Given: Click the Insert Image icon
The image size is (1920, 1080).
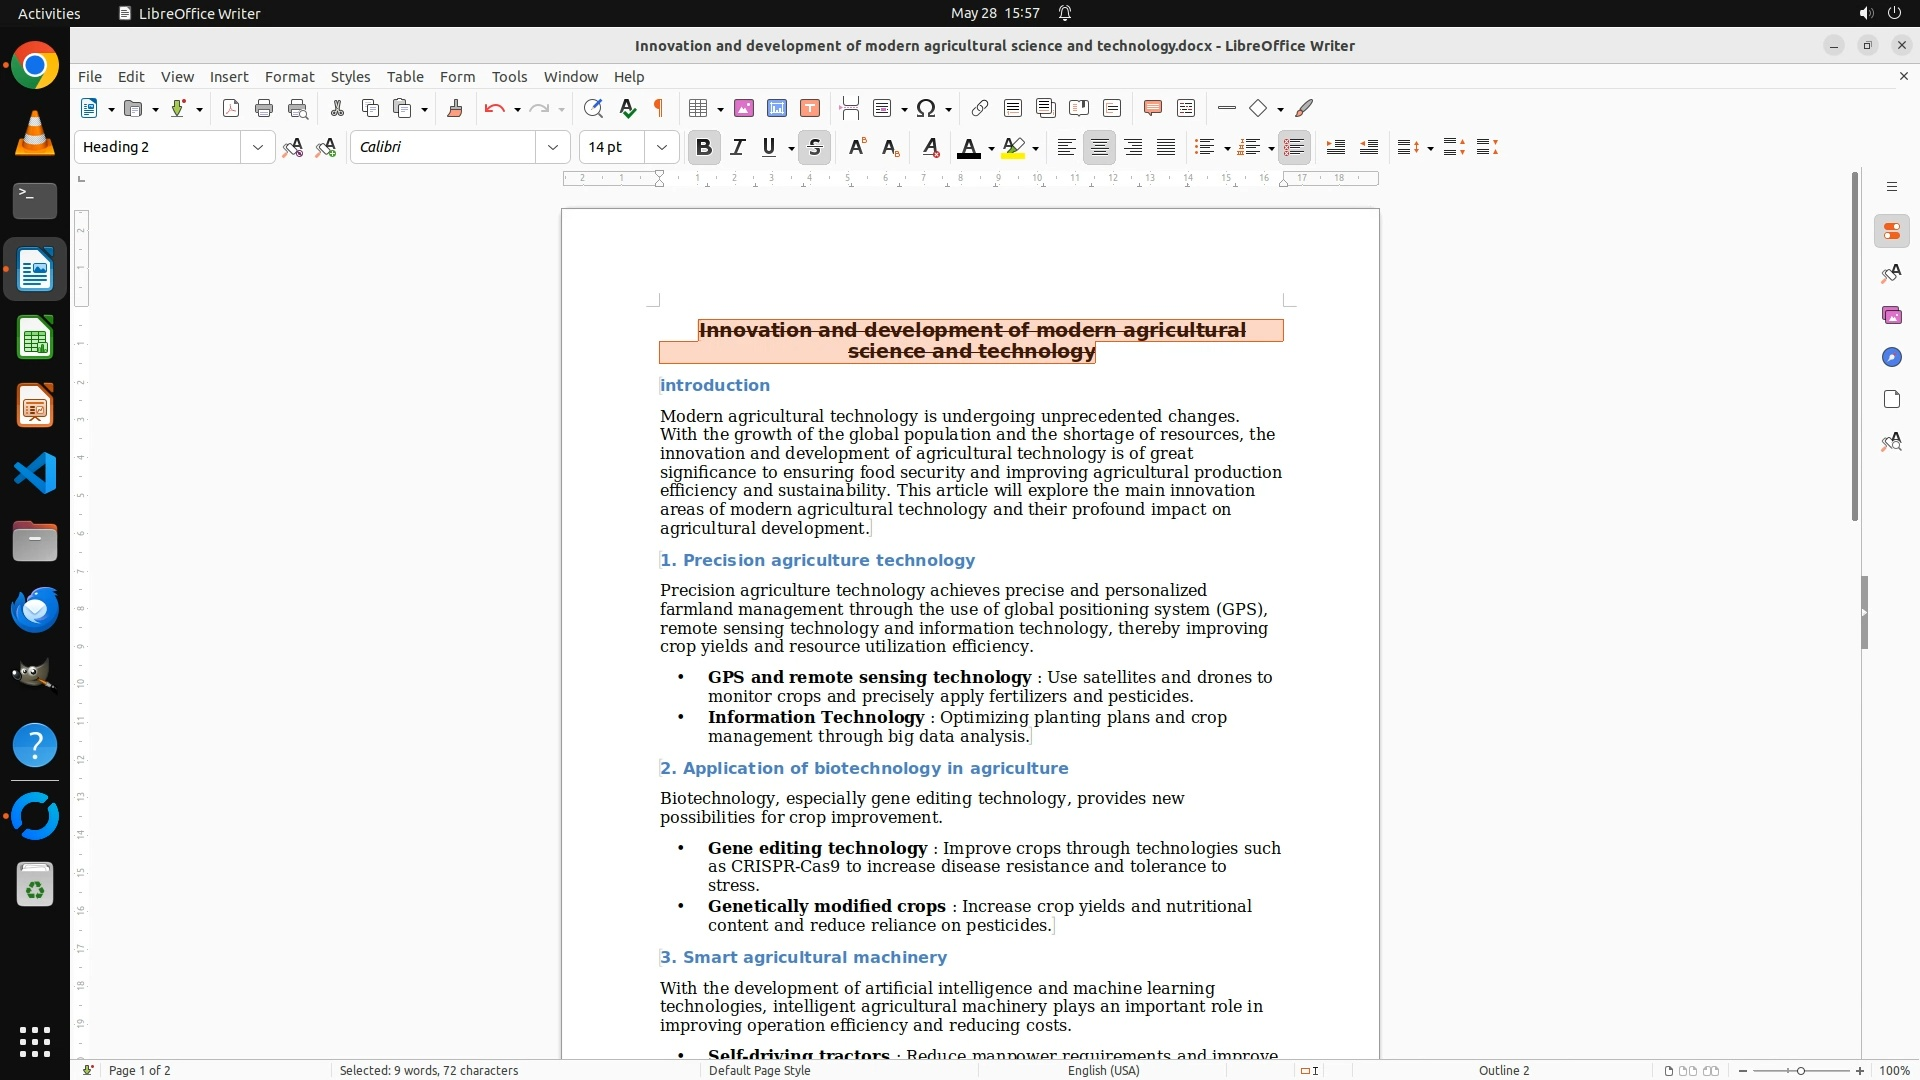Looking at the screenshot, I should tap(744, 109).
